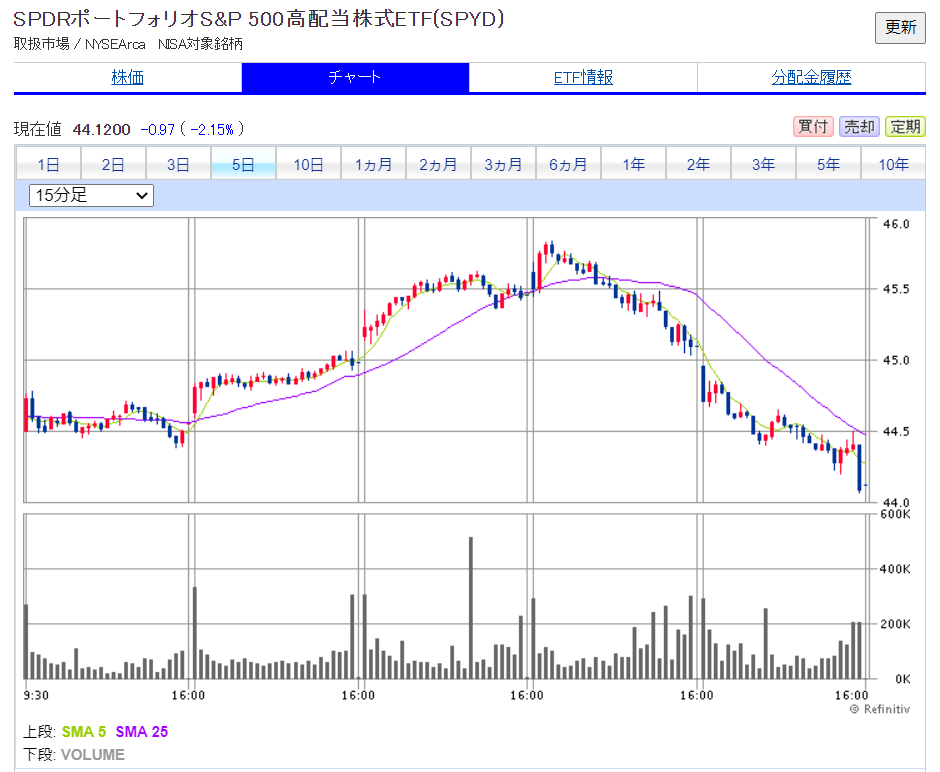Screen dimensions: 940x772
Task: Click the 買付 buy button
Action: click(x=813, y=126)
